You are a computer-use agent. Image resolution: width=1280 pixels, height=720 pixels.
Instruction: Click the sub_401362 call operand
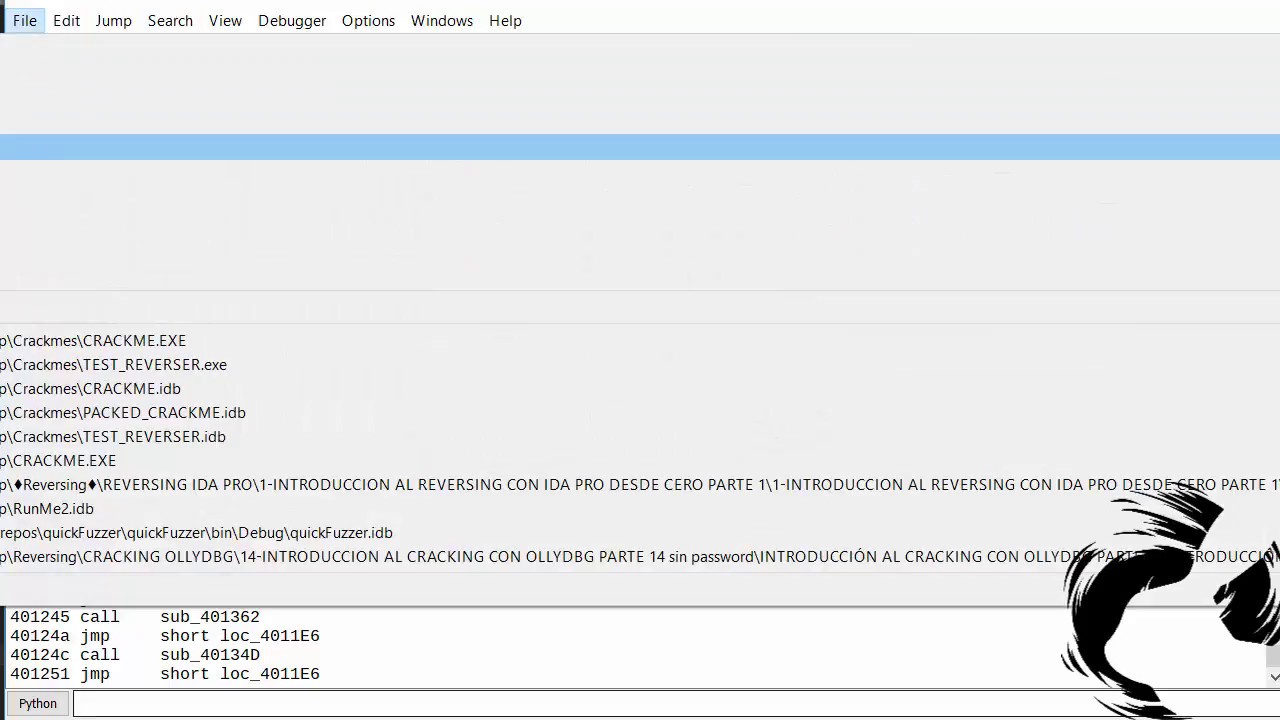tap(210, 617)
